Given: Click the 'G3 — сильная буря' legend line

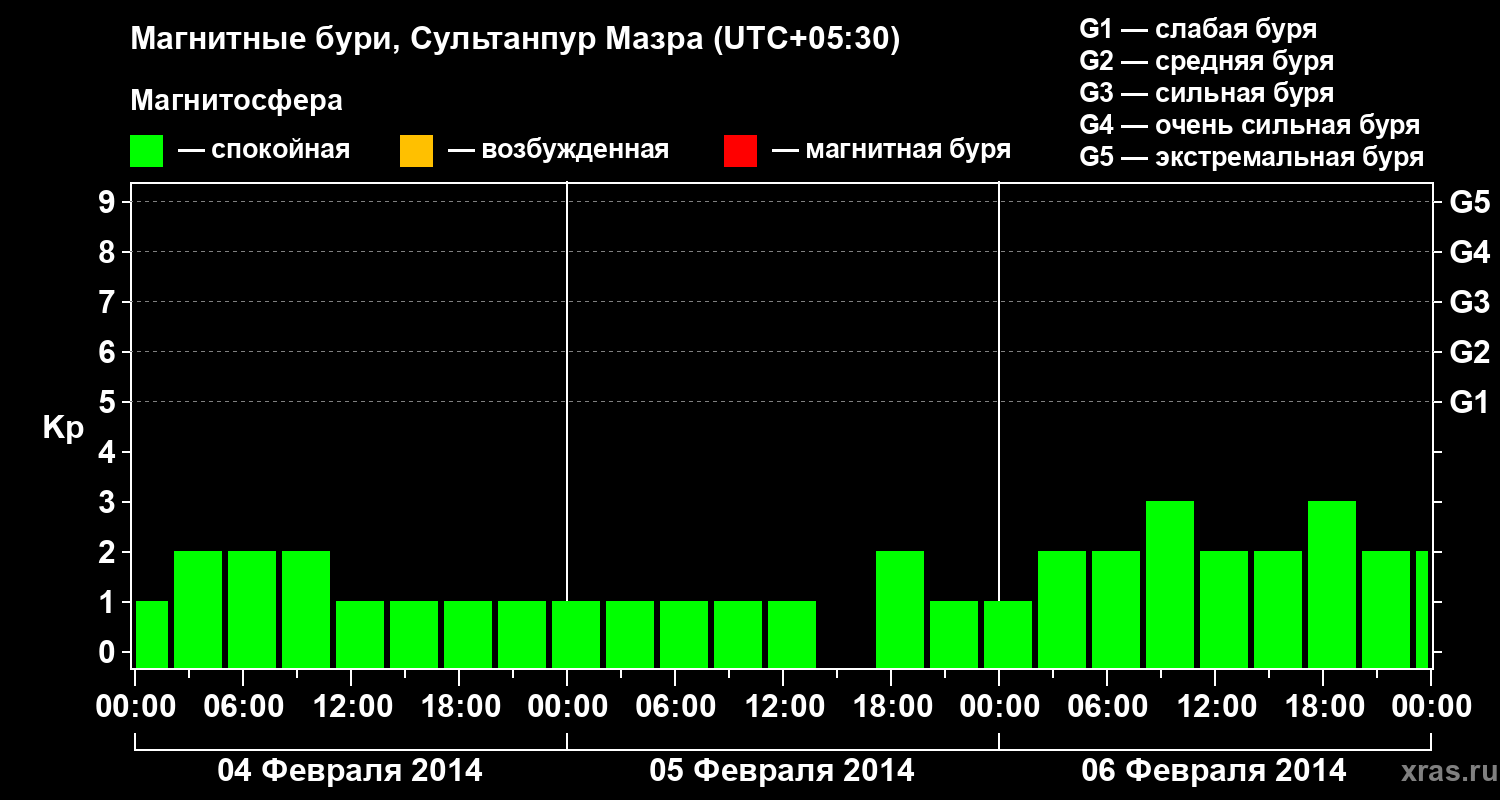Looking at the screenshot, I should (x=1207, y=93).
